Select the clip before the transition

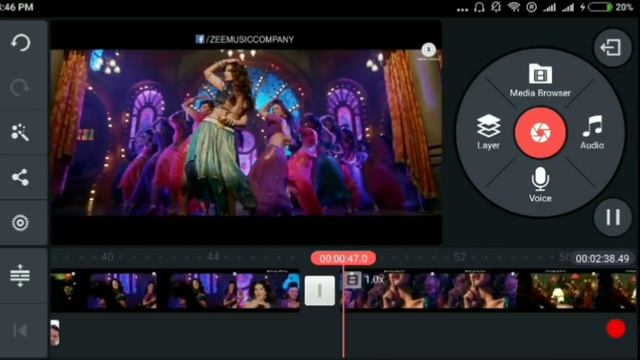175,291
